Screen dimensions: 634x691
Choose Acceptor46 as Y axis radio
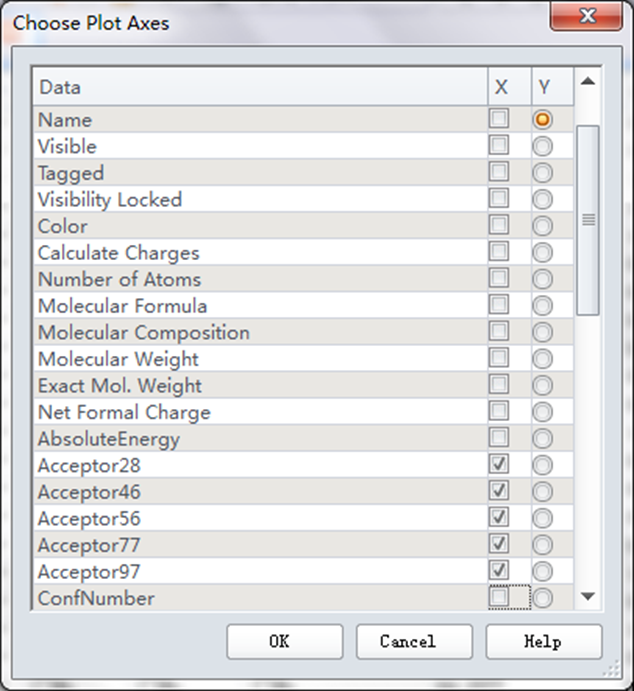[x=542, y=491]
